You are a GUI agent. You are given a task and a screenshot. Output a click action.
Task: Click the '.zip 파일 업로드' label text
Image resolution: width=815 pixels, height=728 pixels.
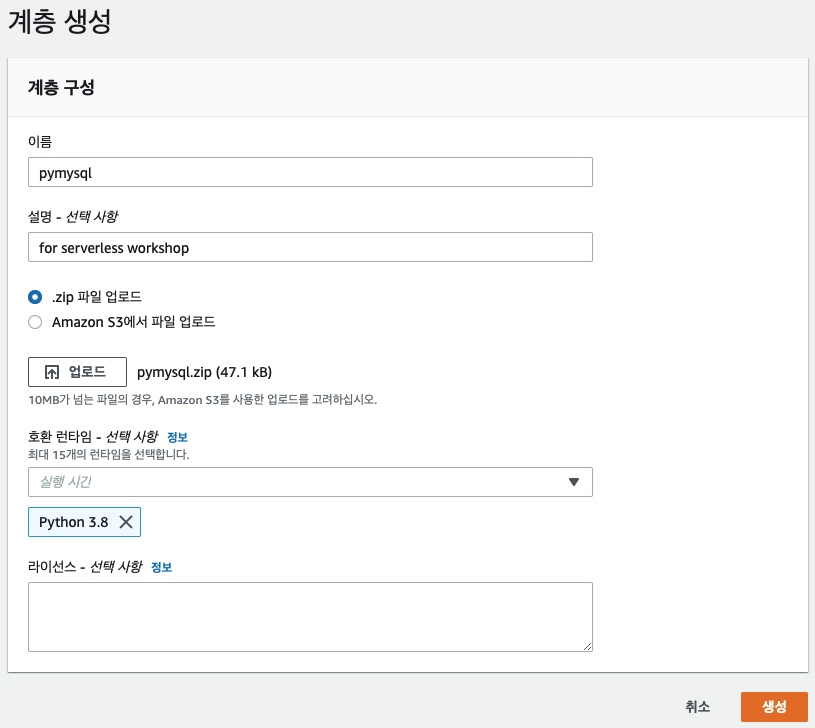(97, 297)
